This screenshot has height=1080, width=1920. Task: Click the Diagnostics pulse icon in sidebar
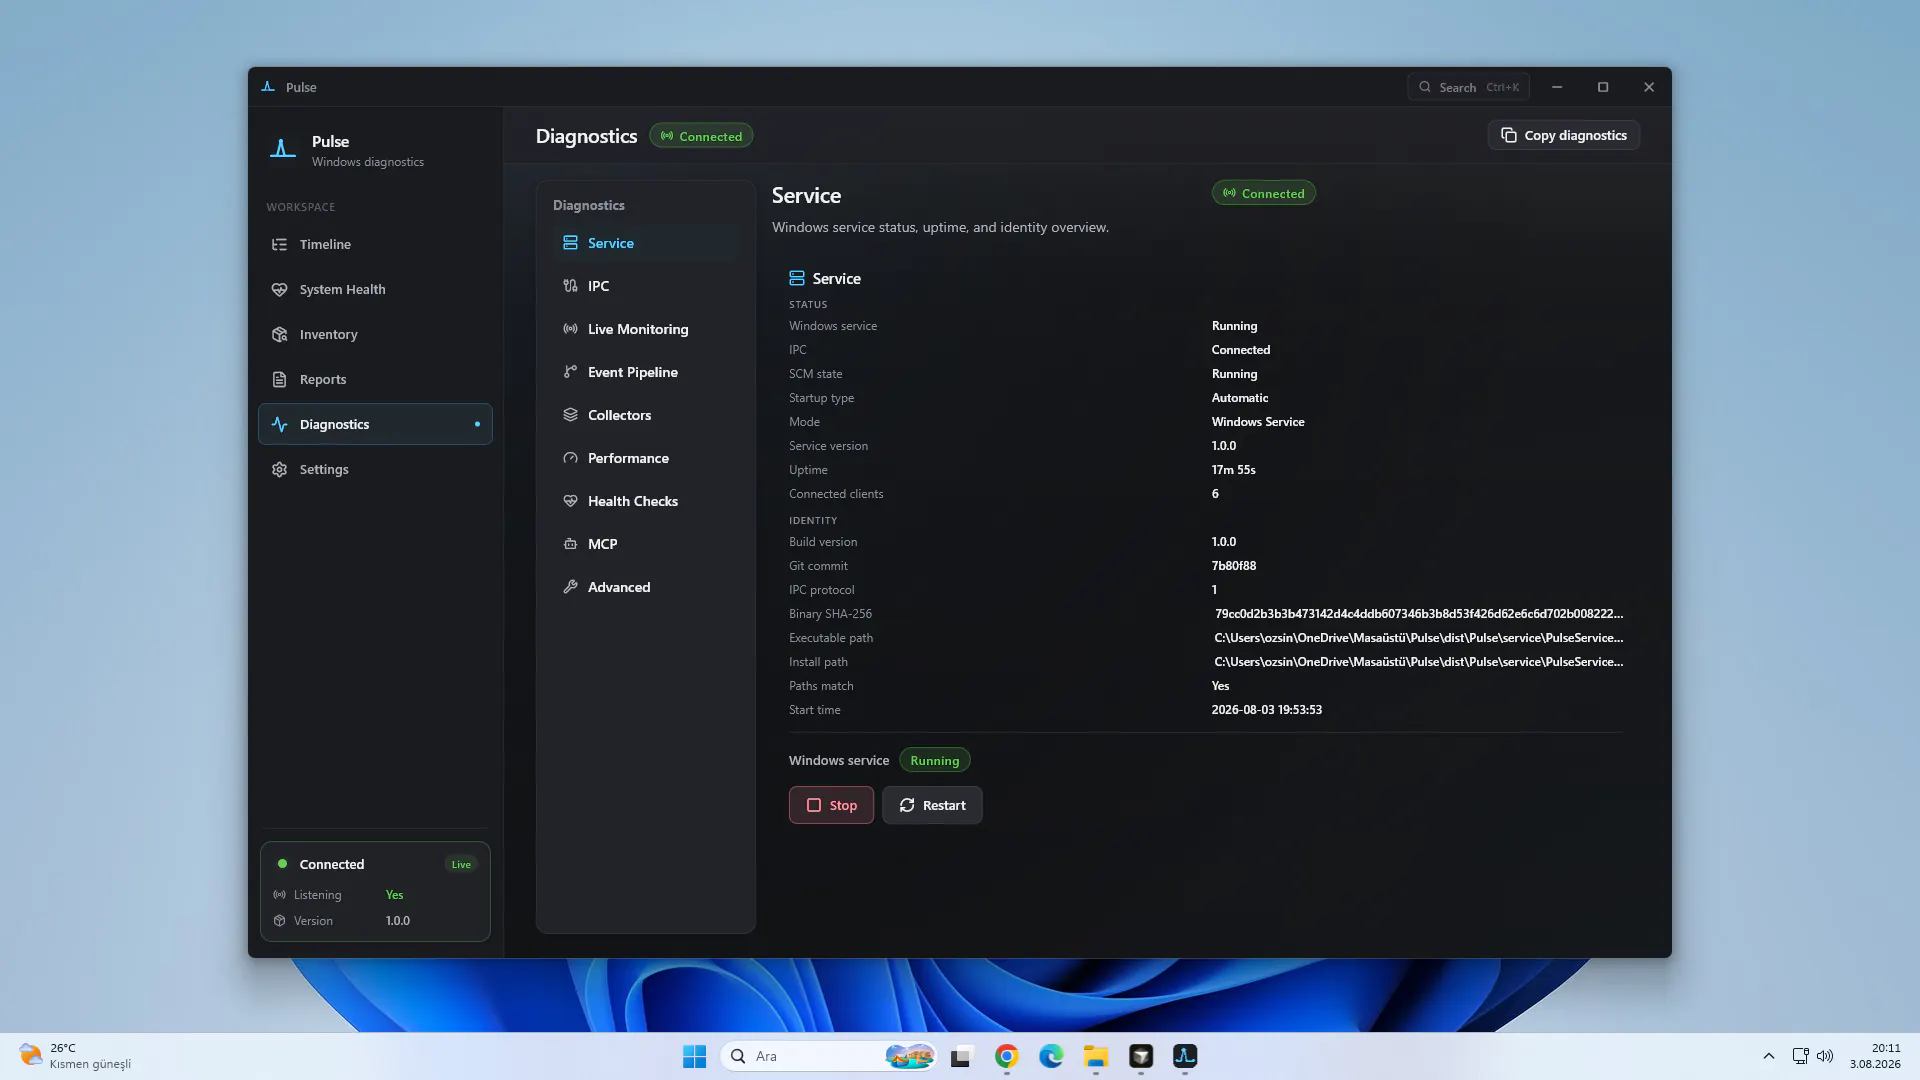[x=279, y=424]
